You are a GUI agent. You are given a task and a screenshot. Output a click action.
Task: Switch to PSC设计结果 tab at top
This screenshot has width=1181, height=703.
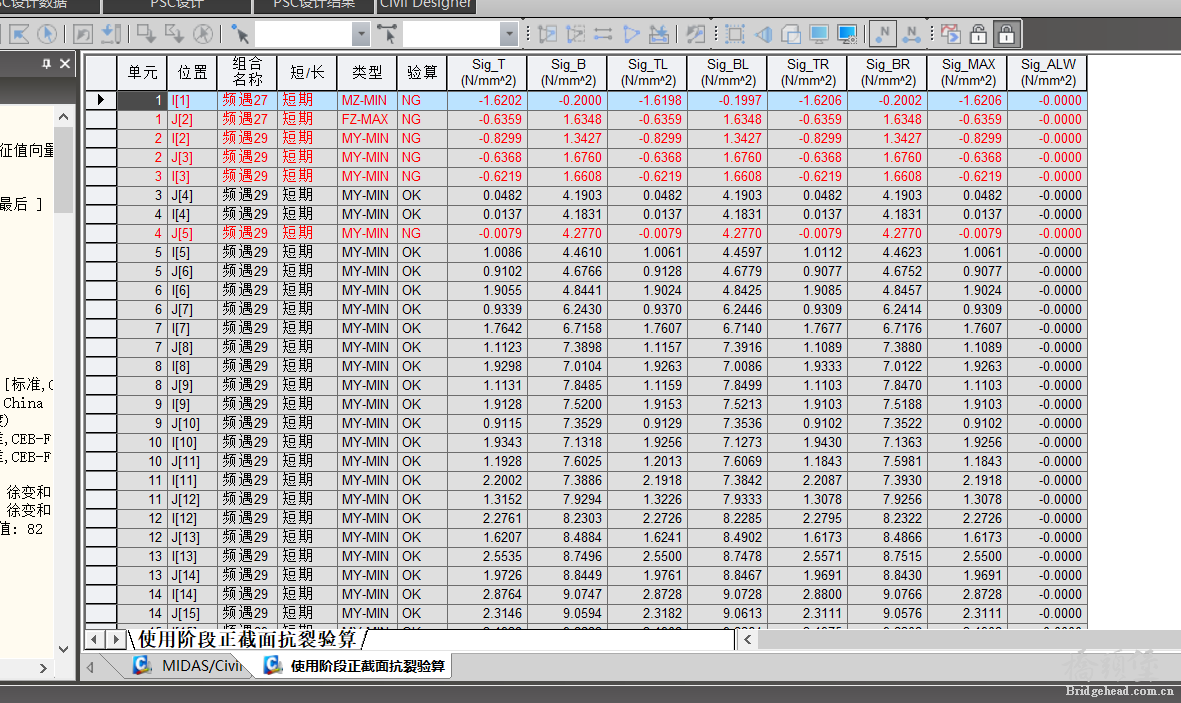(315, 6)
